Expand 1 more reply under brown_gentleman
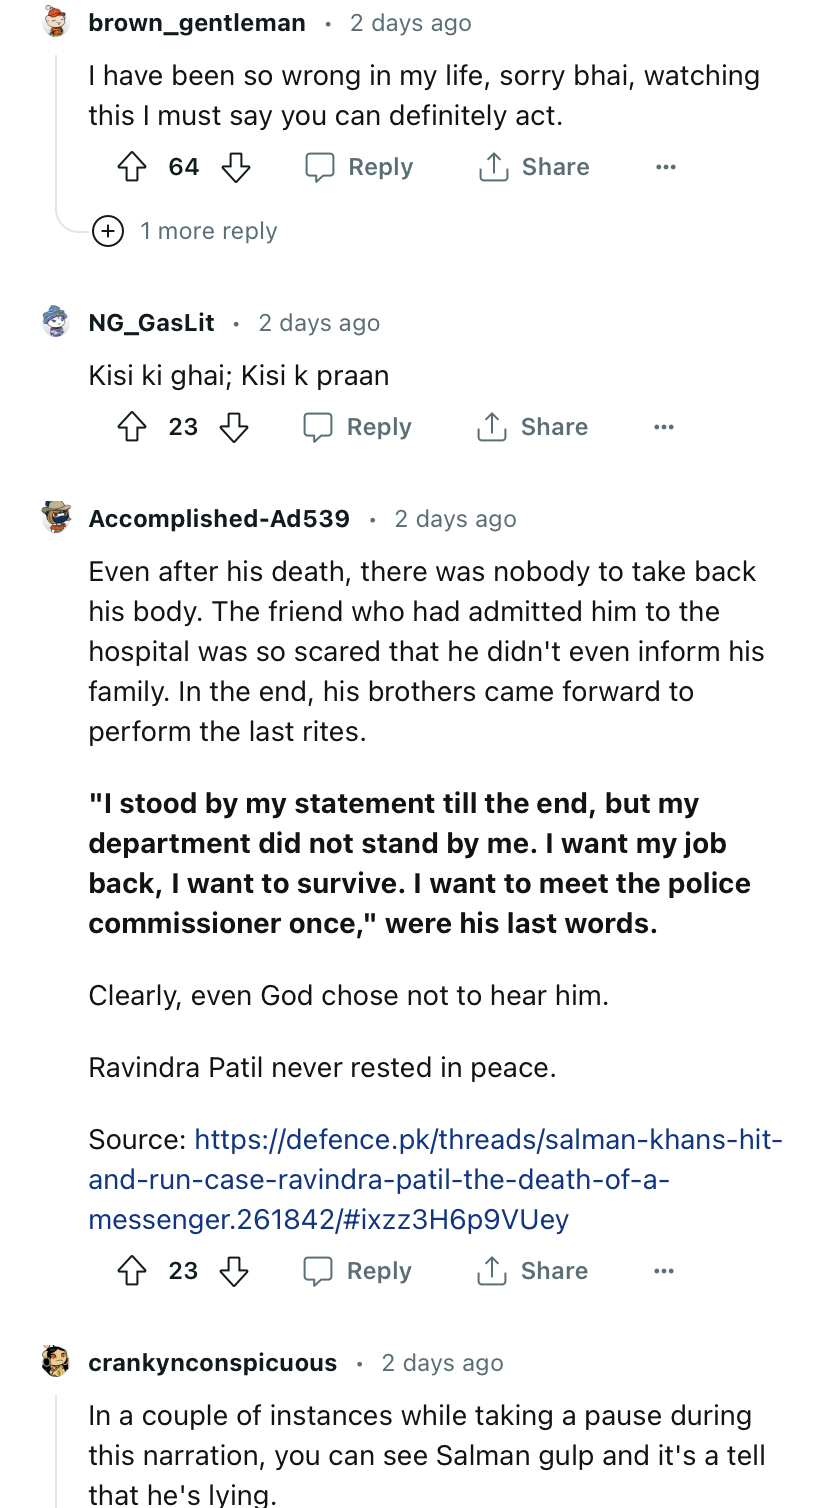The image size is (828, 1508). 185,231
